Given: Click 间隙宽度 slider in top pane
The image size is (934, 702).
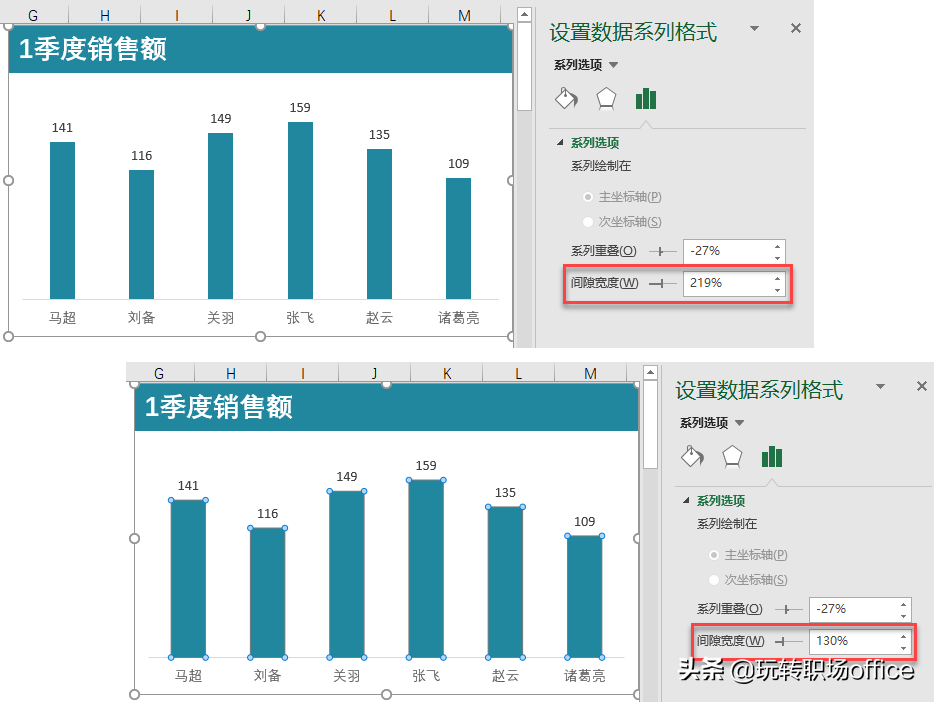Looking at the screenshot, I should [662, 283].
